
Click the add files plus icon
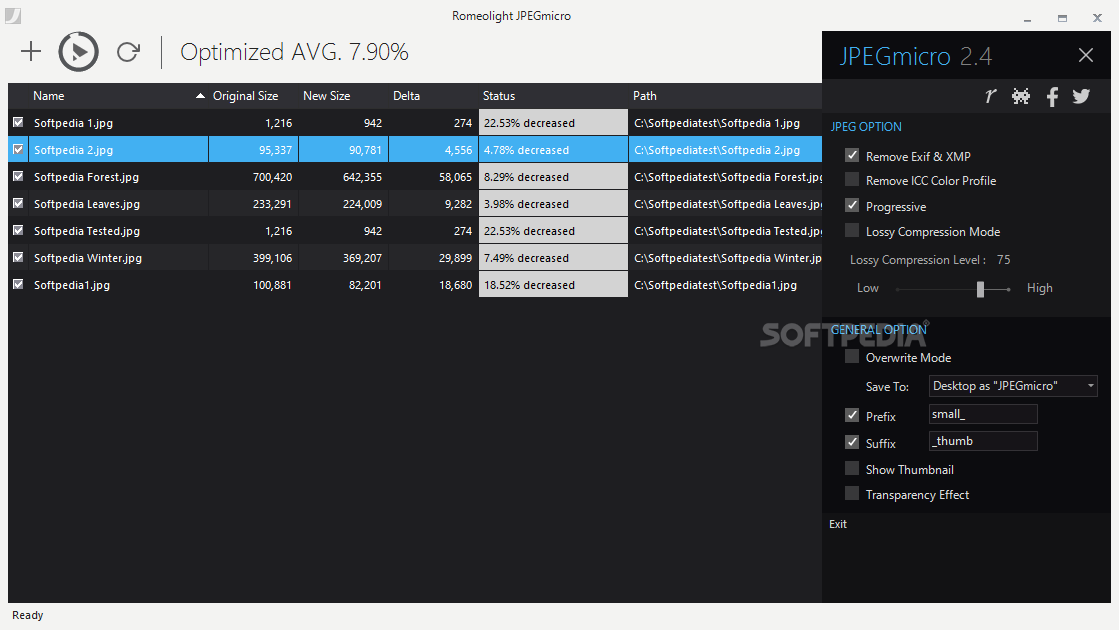tap(31, 51)
